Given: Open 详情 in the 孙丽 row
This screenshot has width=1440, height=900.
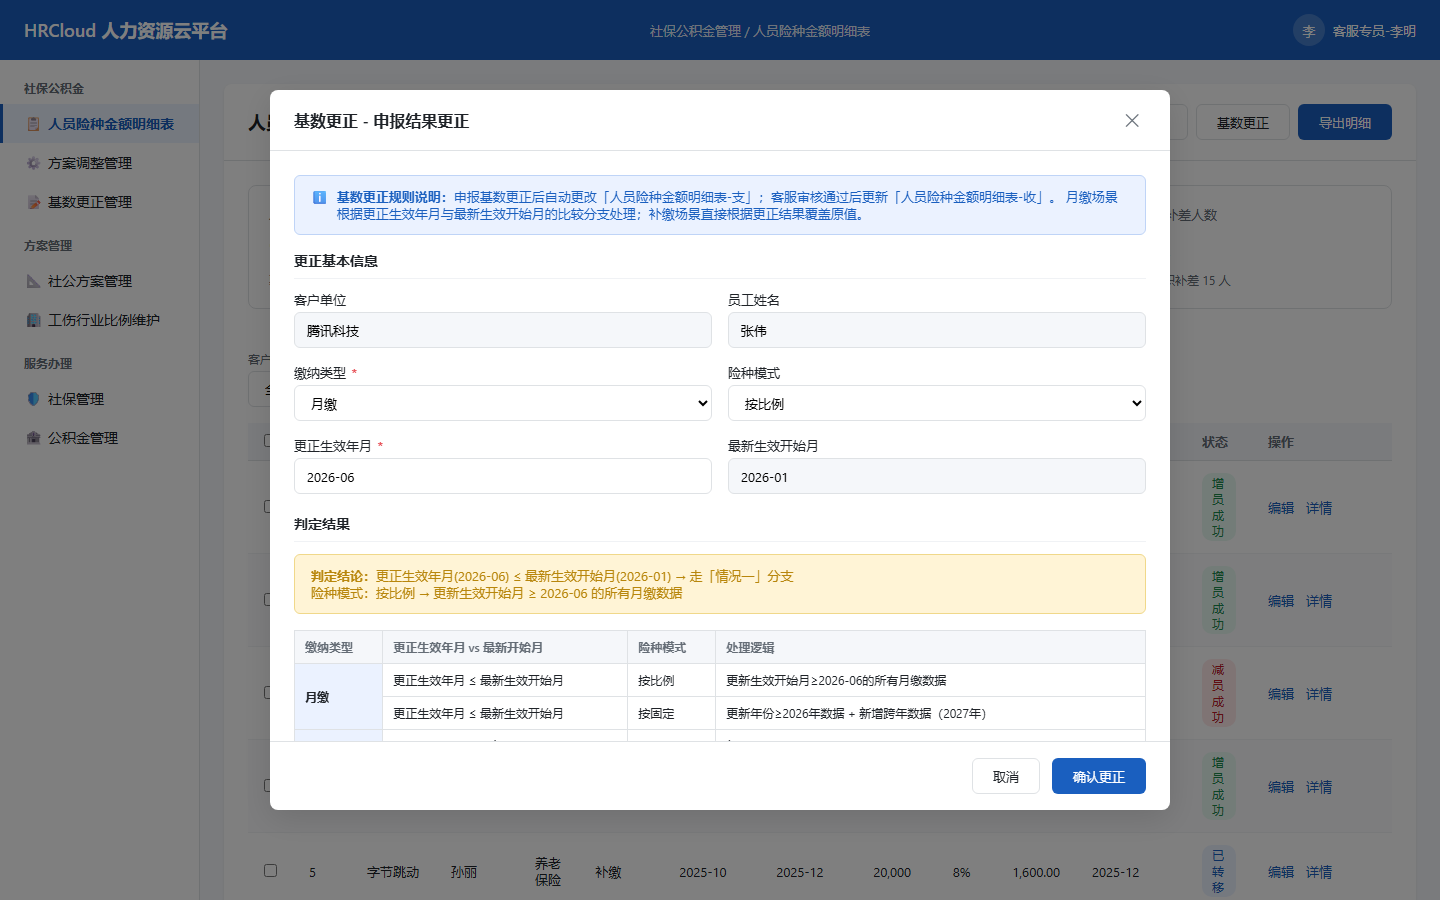Looking at the screenshot, I should click(1319, 872).
